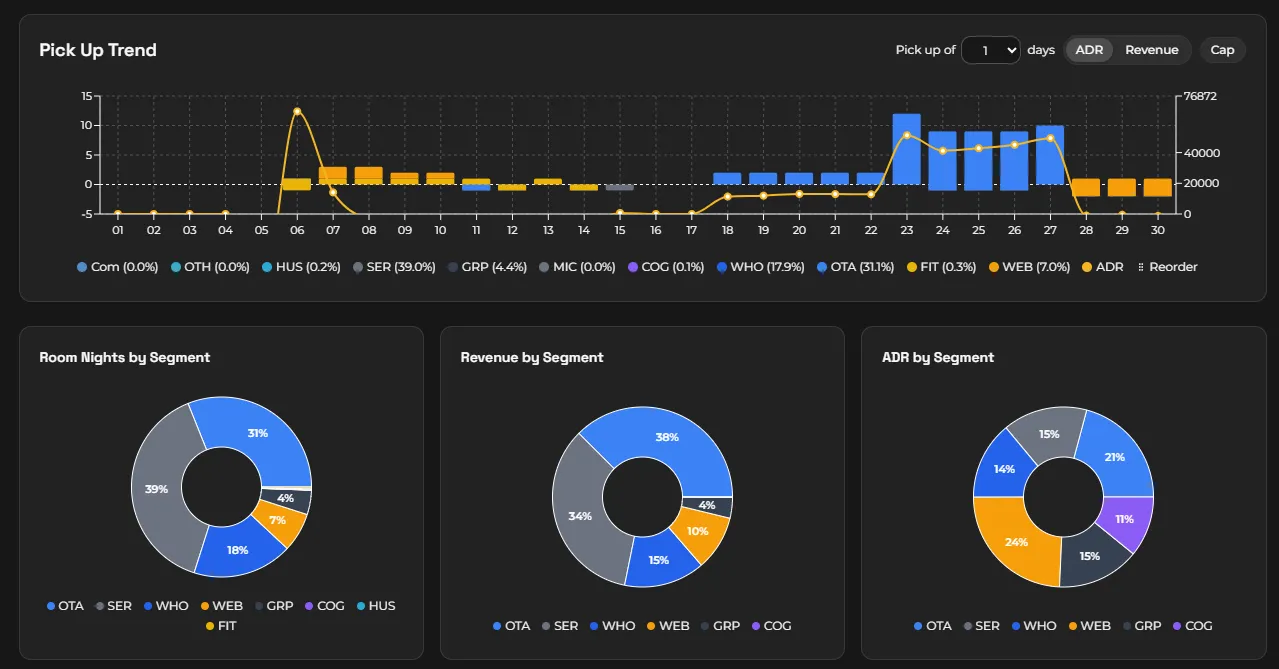Toggle WHO (17.9%) legend series
The image size is (1279, 669).
[x=761, y=267]
